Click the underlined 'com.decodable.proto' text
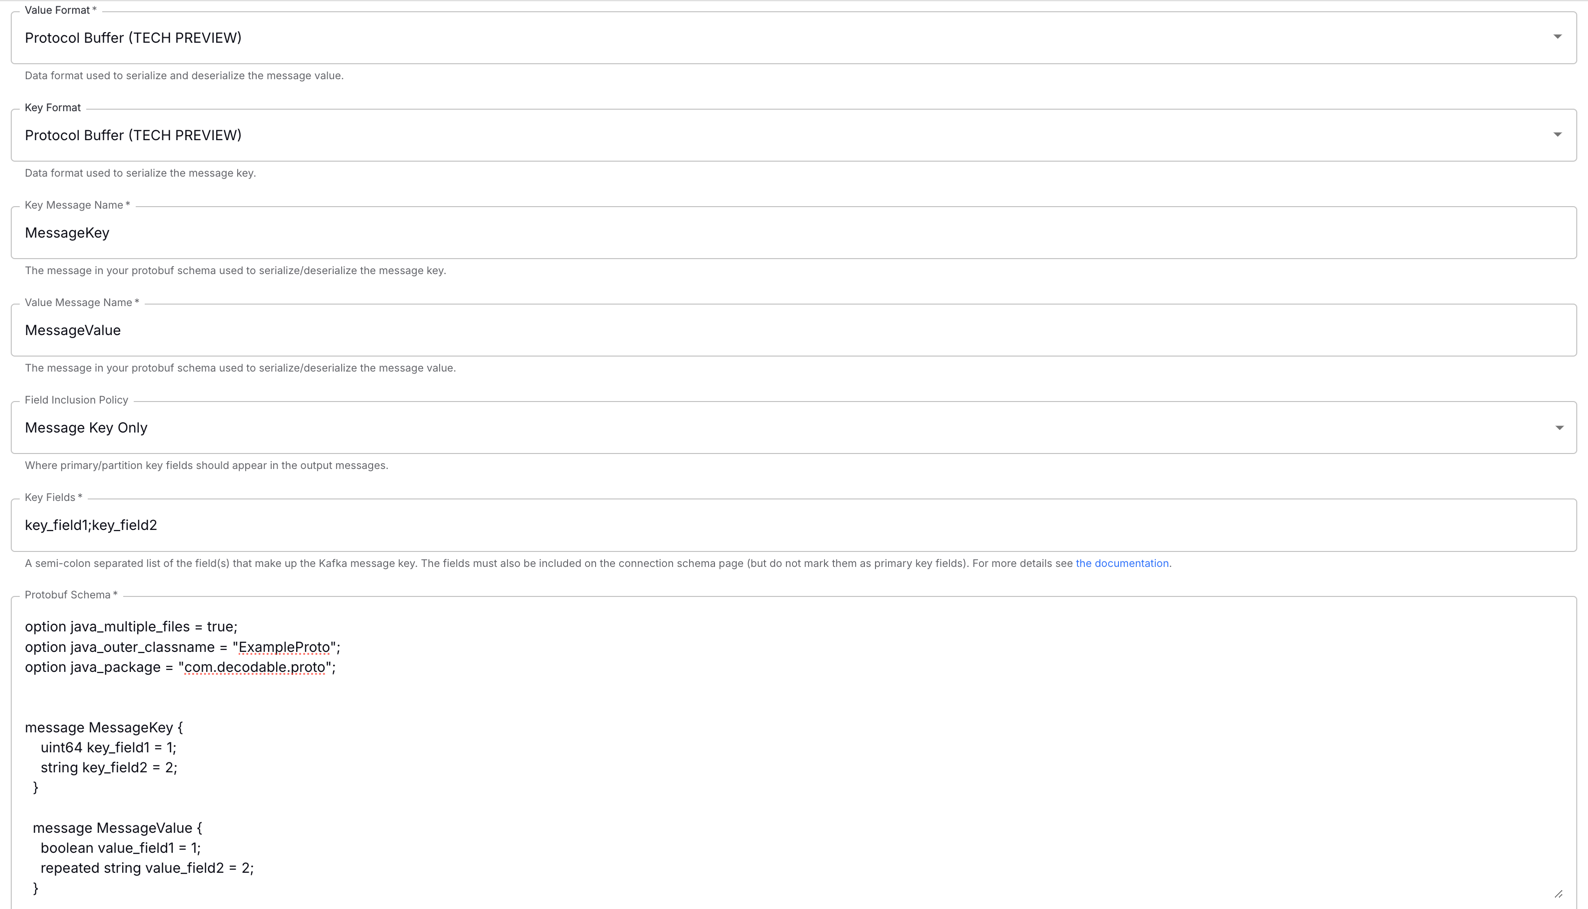The image size is (1588, 909). (x=255, y=668)
